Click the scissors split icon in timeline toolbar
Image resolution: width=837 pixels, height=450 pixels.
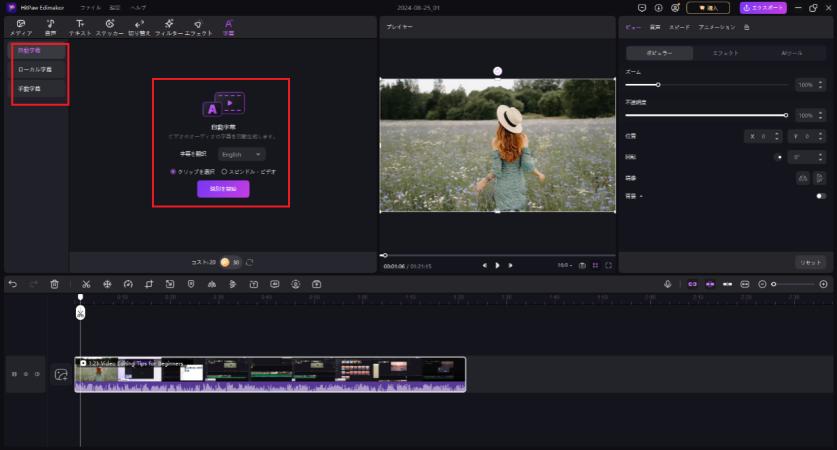point(86,284)
